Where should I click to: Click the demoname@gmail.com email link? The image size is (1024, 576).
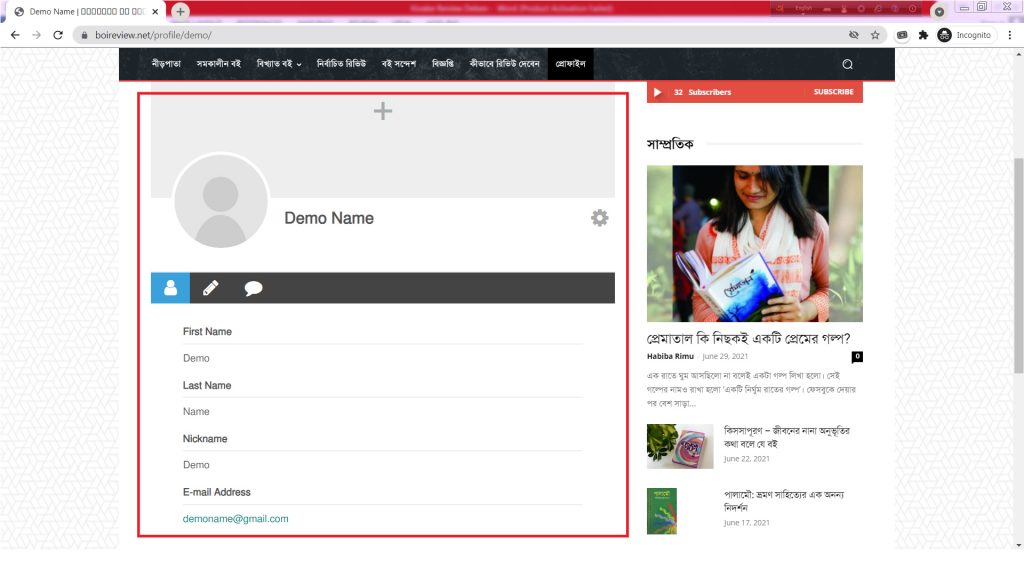pyautogui.click(x=235, y=519)
